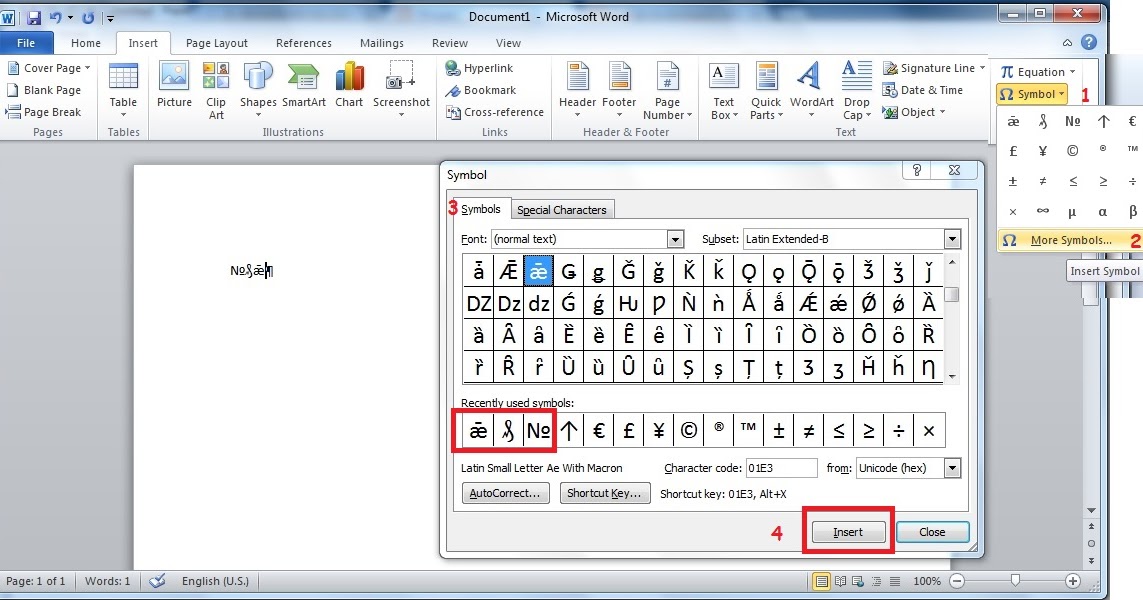The height and width of the screenshot is (600, 1143).
Task: Add a Bookmark
Action: (x=480, y=90)
